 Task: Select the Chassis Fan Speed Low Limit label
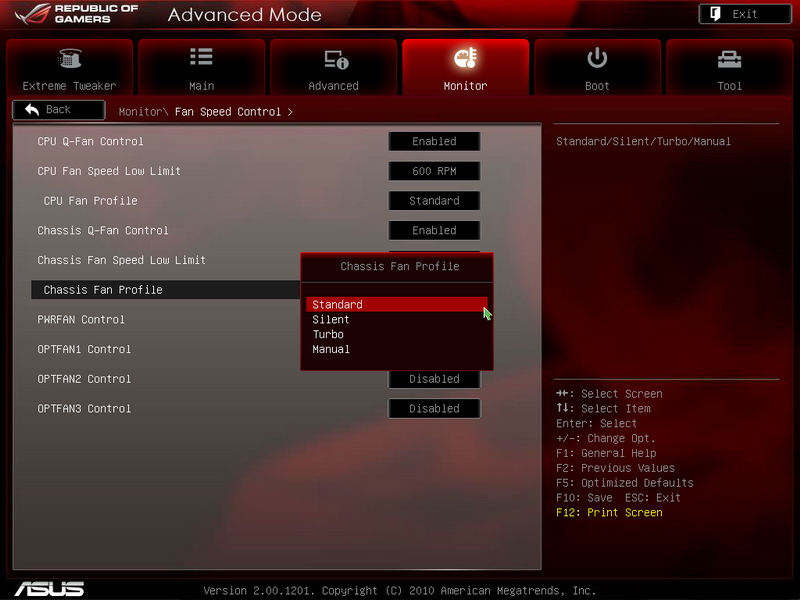point(121,260)
